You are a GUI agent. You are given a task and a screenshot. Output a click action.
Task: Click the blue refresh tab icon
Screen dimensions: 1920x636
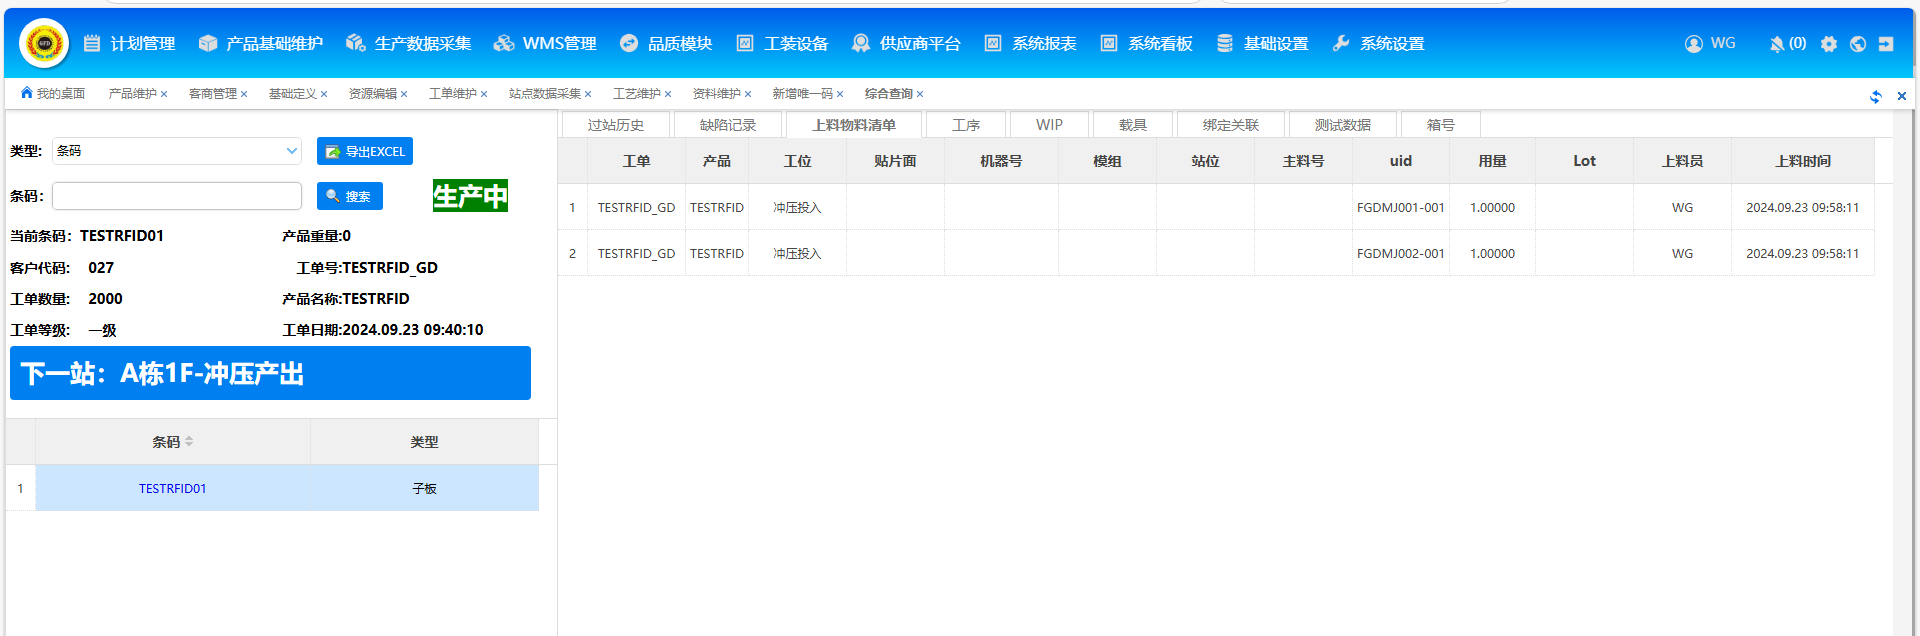pos(1875,96)
